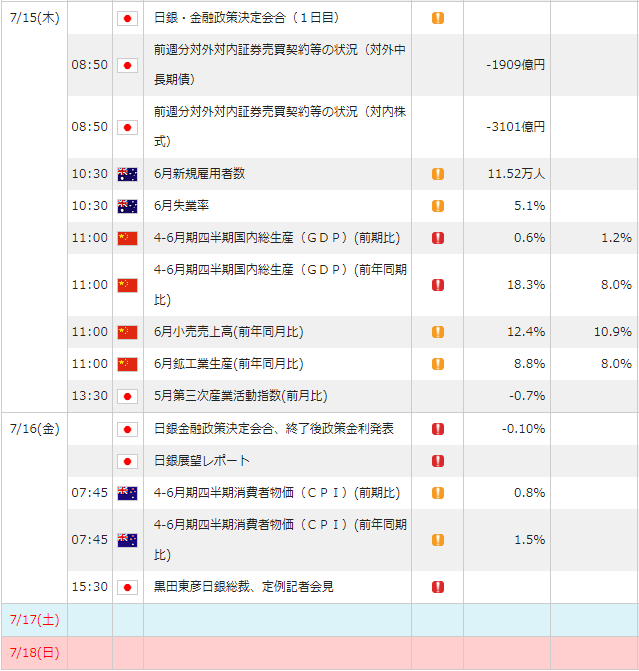The height and width of the screenshot is (671, 639).
Task: Click the event 前週分対外対内証券売買契約等の状況（対内株式）
Action: 280,127
